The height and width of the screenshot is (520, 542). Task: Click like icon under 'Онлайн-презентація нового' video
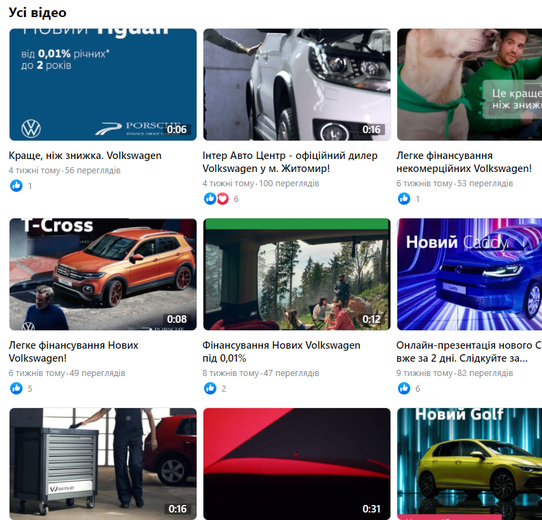click(x=404, y=388)
